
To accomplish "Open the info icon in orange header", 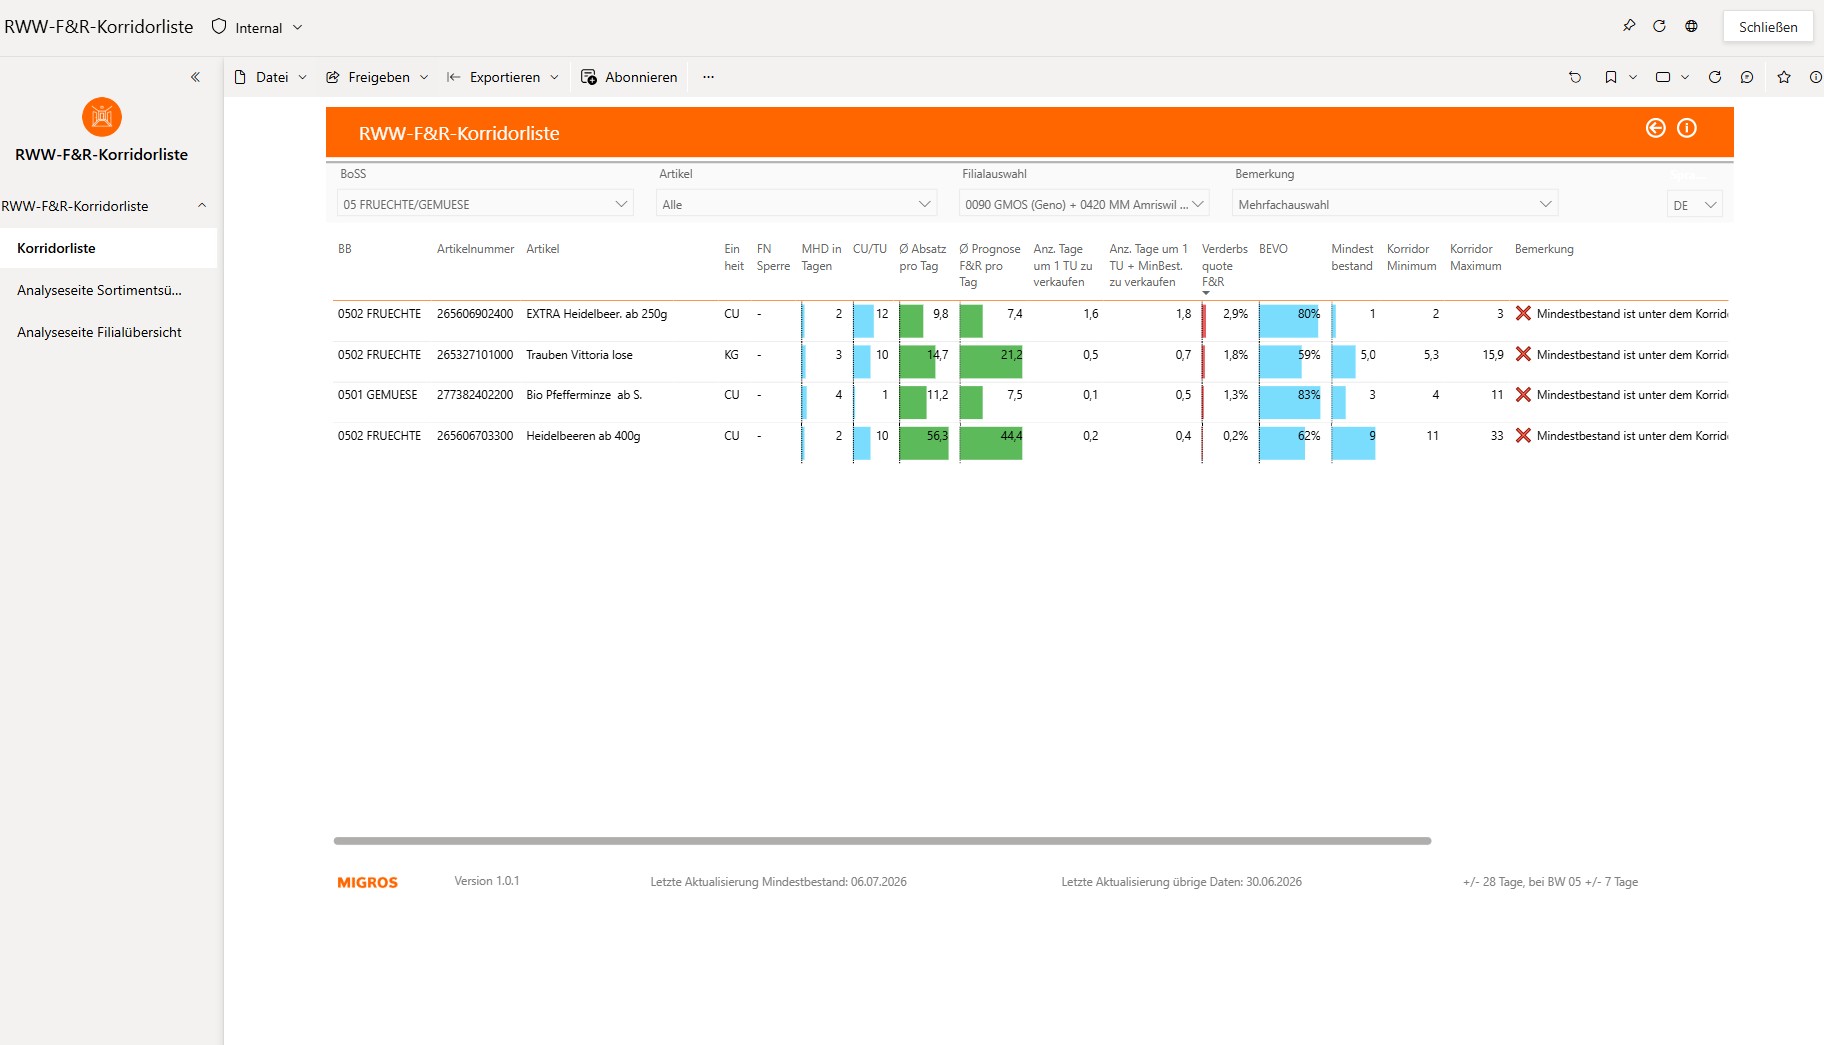I will coord(1687,128).
